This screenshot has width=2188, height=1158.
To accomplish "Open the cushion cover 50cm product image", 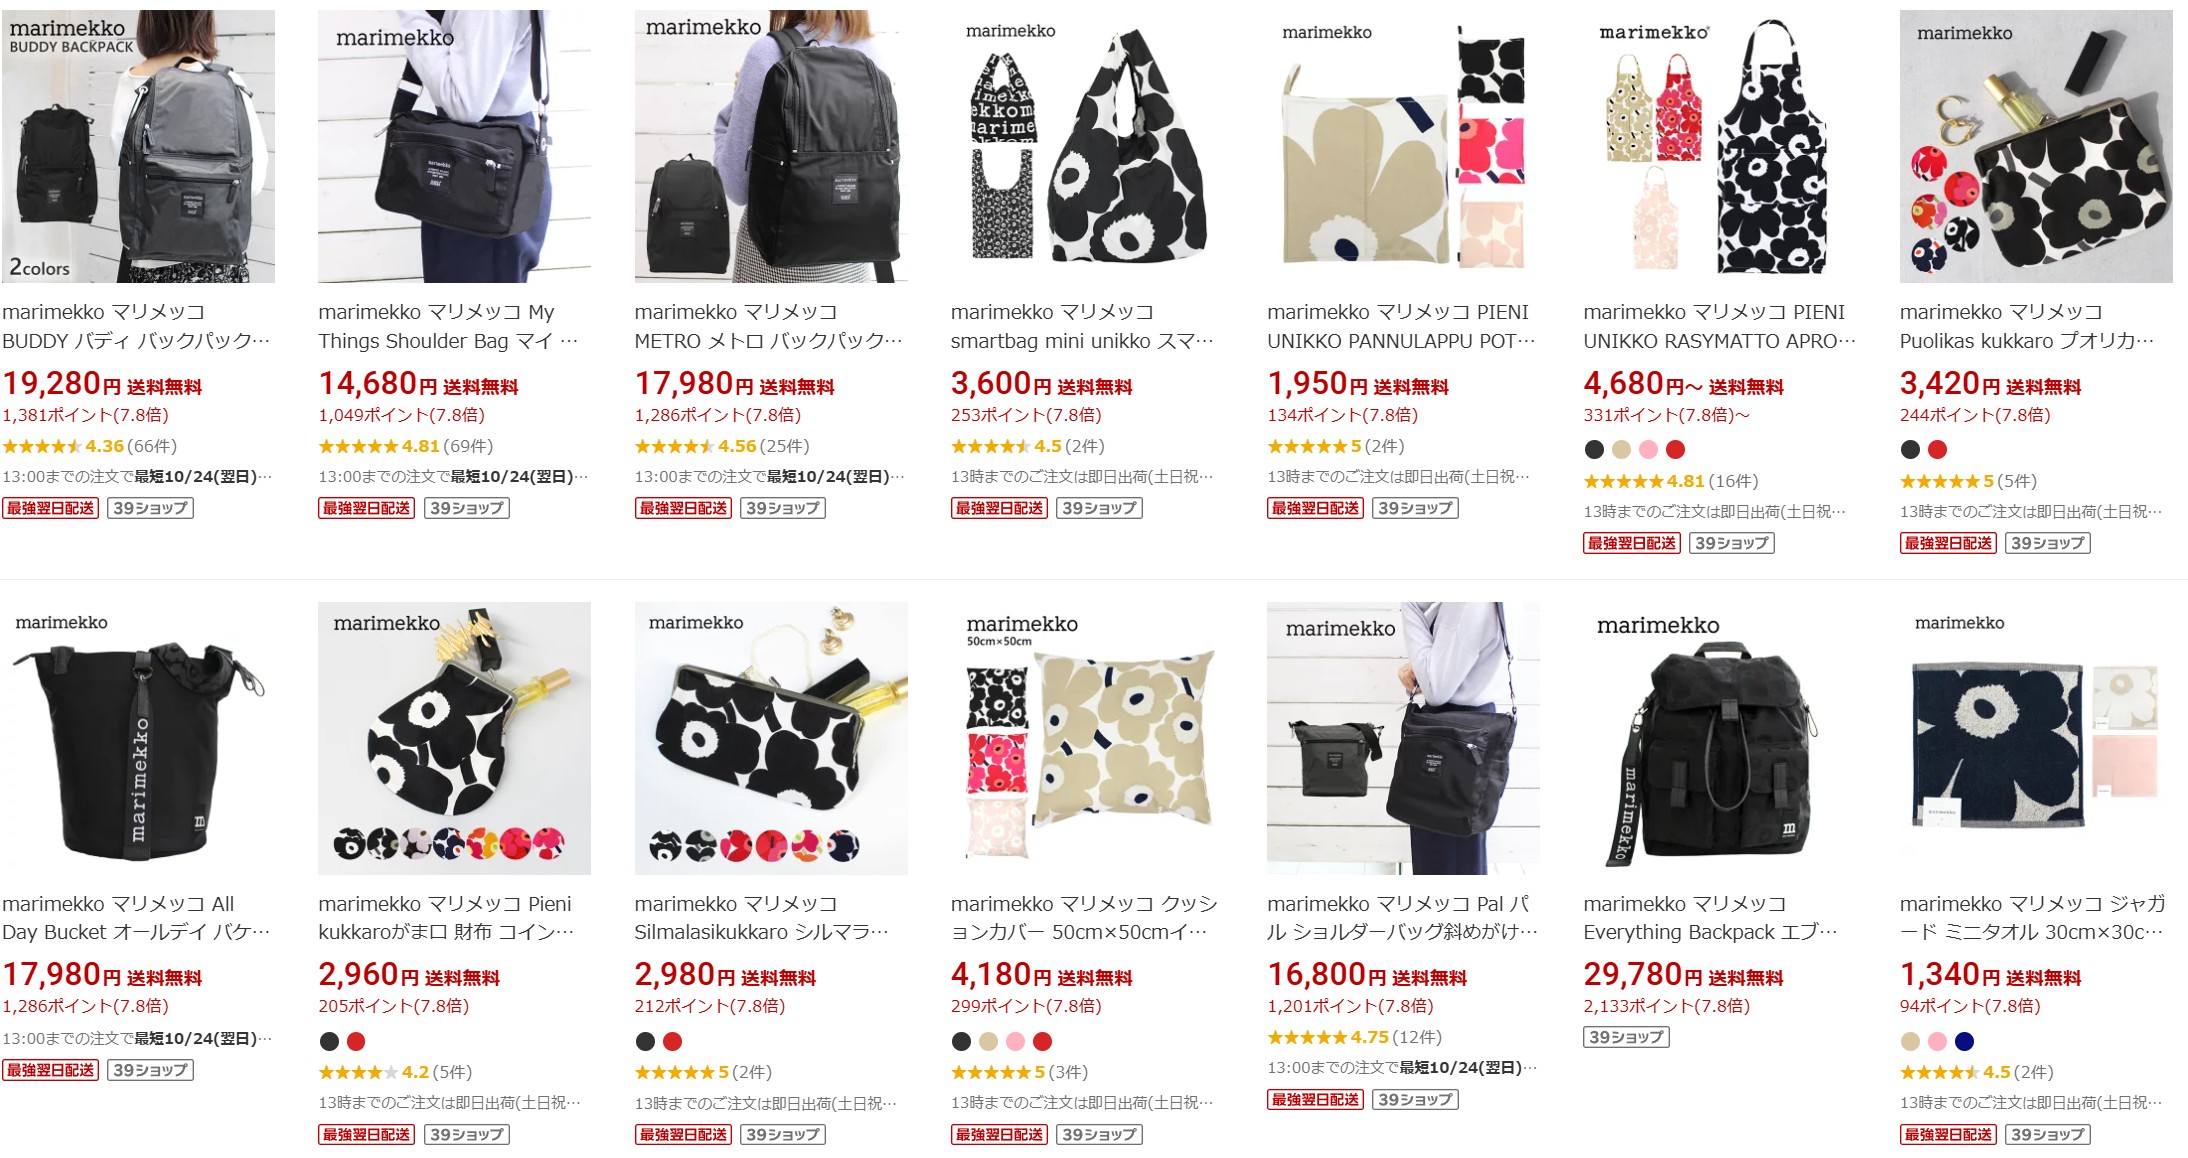I will click(1087, 738).
